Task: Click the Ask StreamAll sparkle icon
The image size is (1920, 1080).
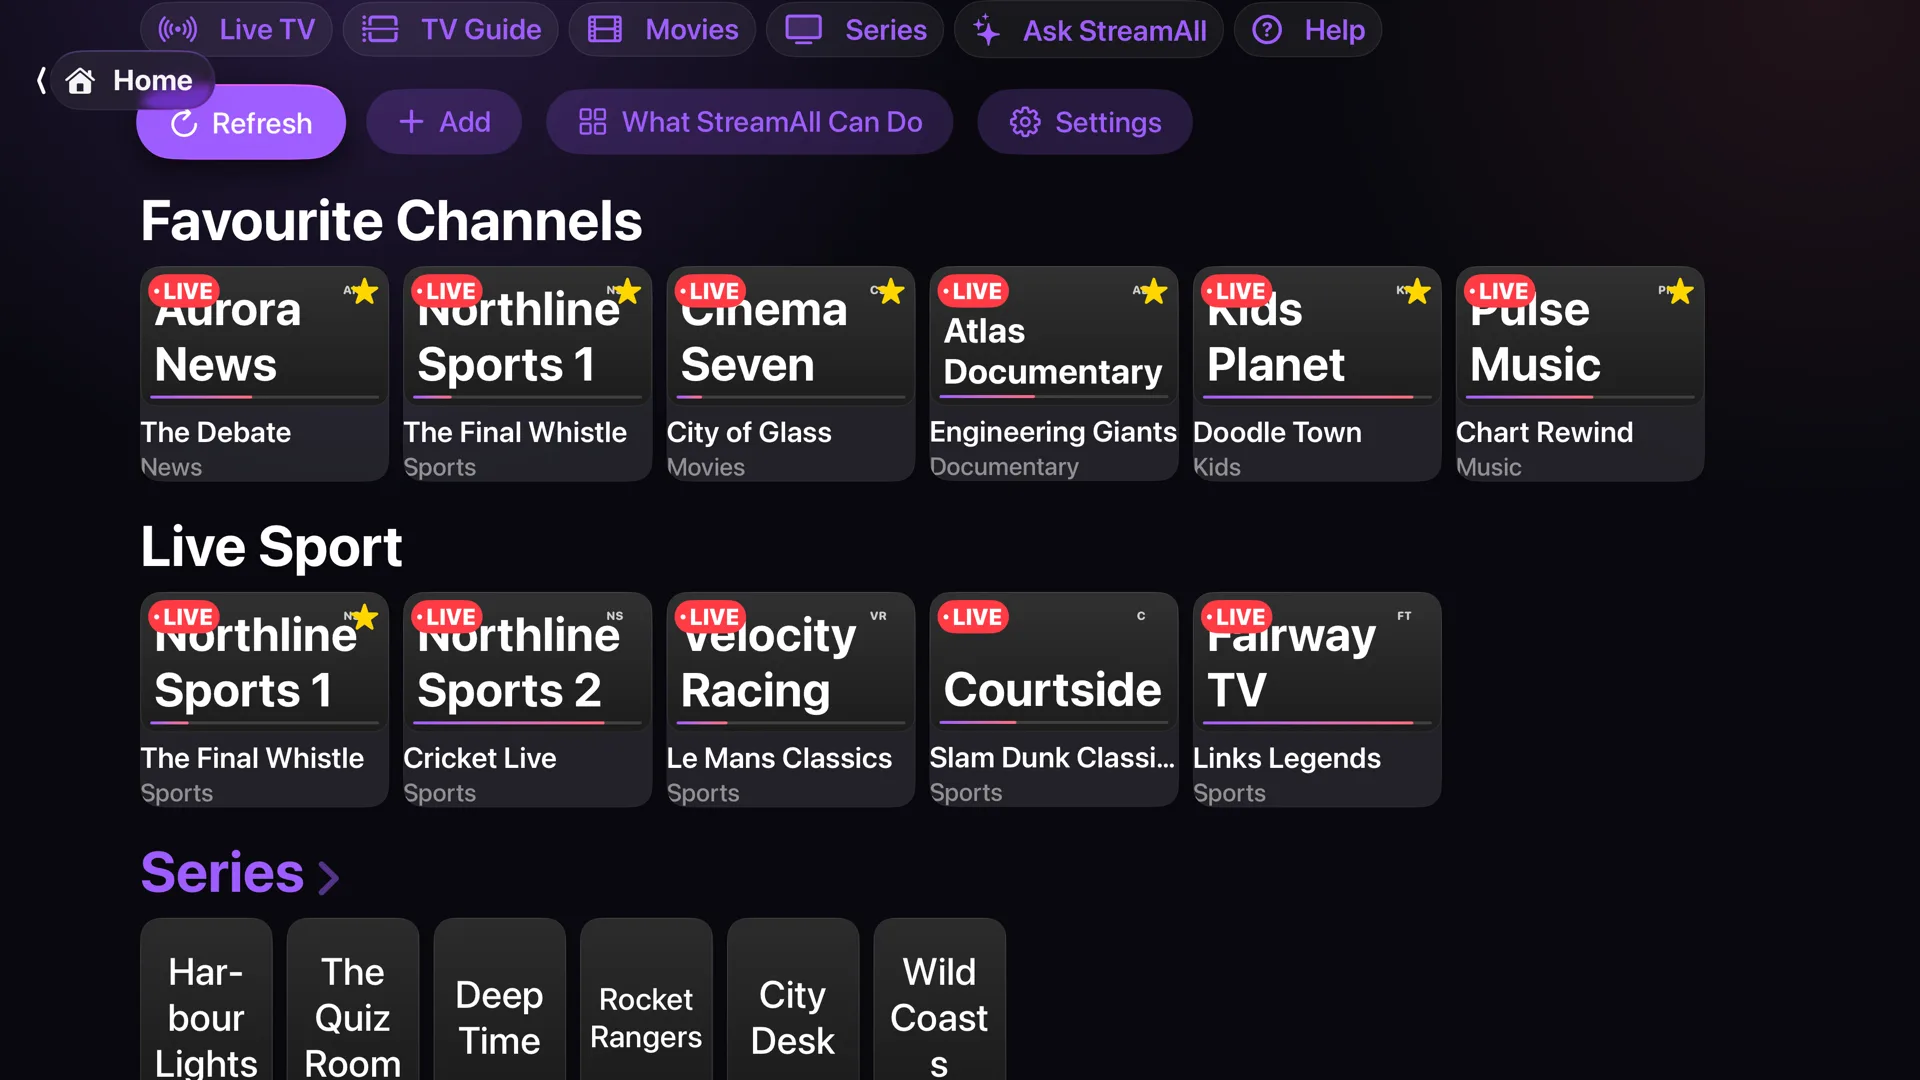Action: (986, 30)
